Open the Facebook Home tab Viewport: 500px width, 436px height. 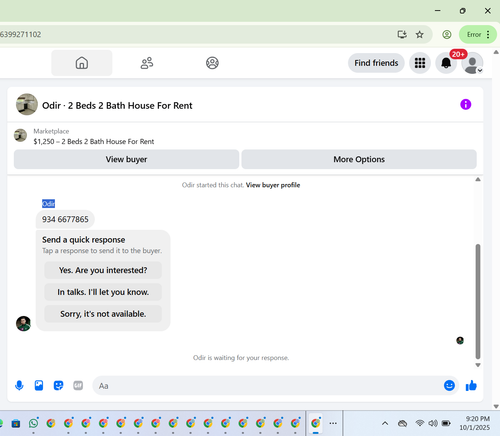tap(82, 63)
